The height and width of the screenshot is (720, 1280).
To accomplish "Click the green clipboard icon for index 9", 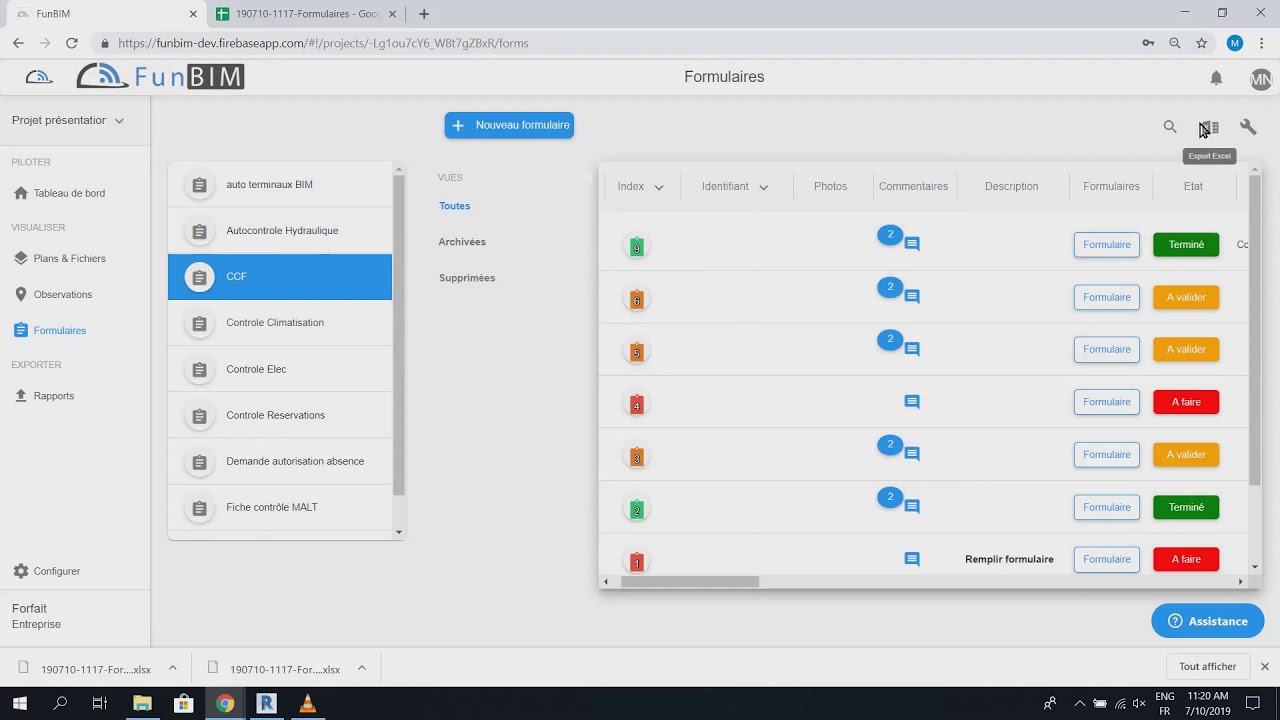I will pos(636,246).
